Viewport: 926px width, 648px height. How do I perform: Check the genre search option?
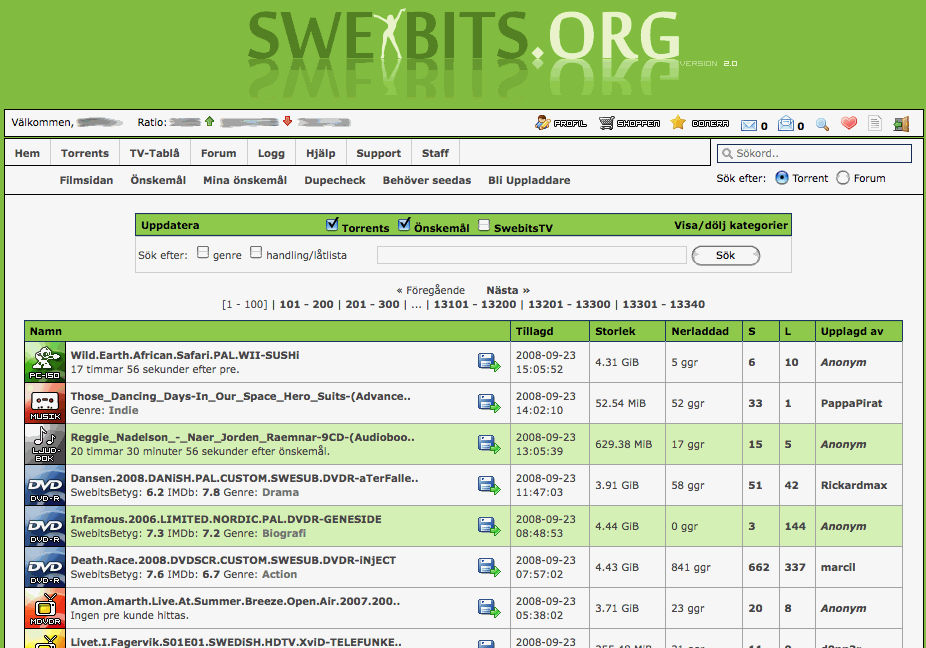pos(203,252)
